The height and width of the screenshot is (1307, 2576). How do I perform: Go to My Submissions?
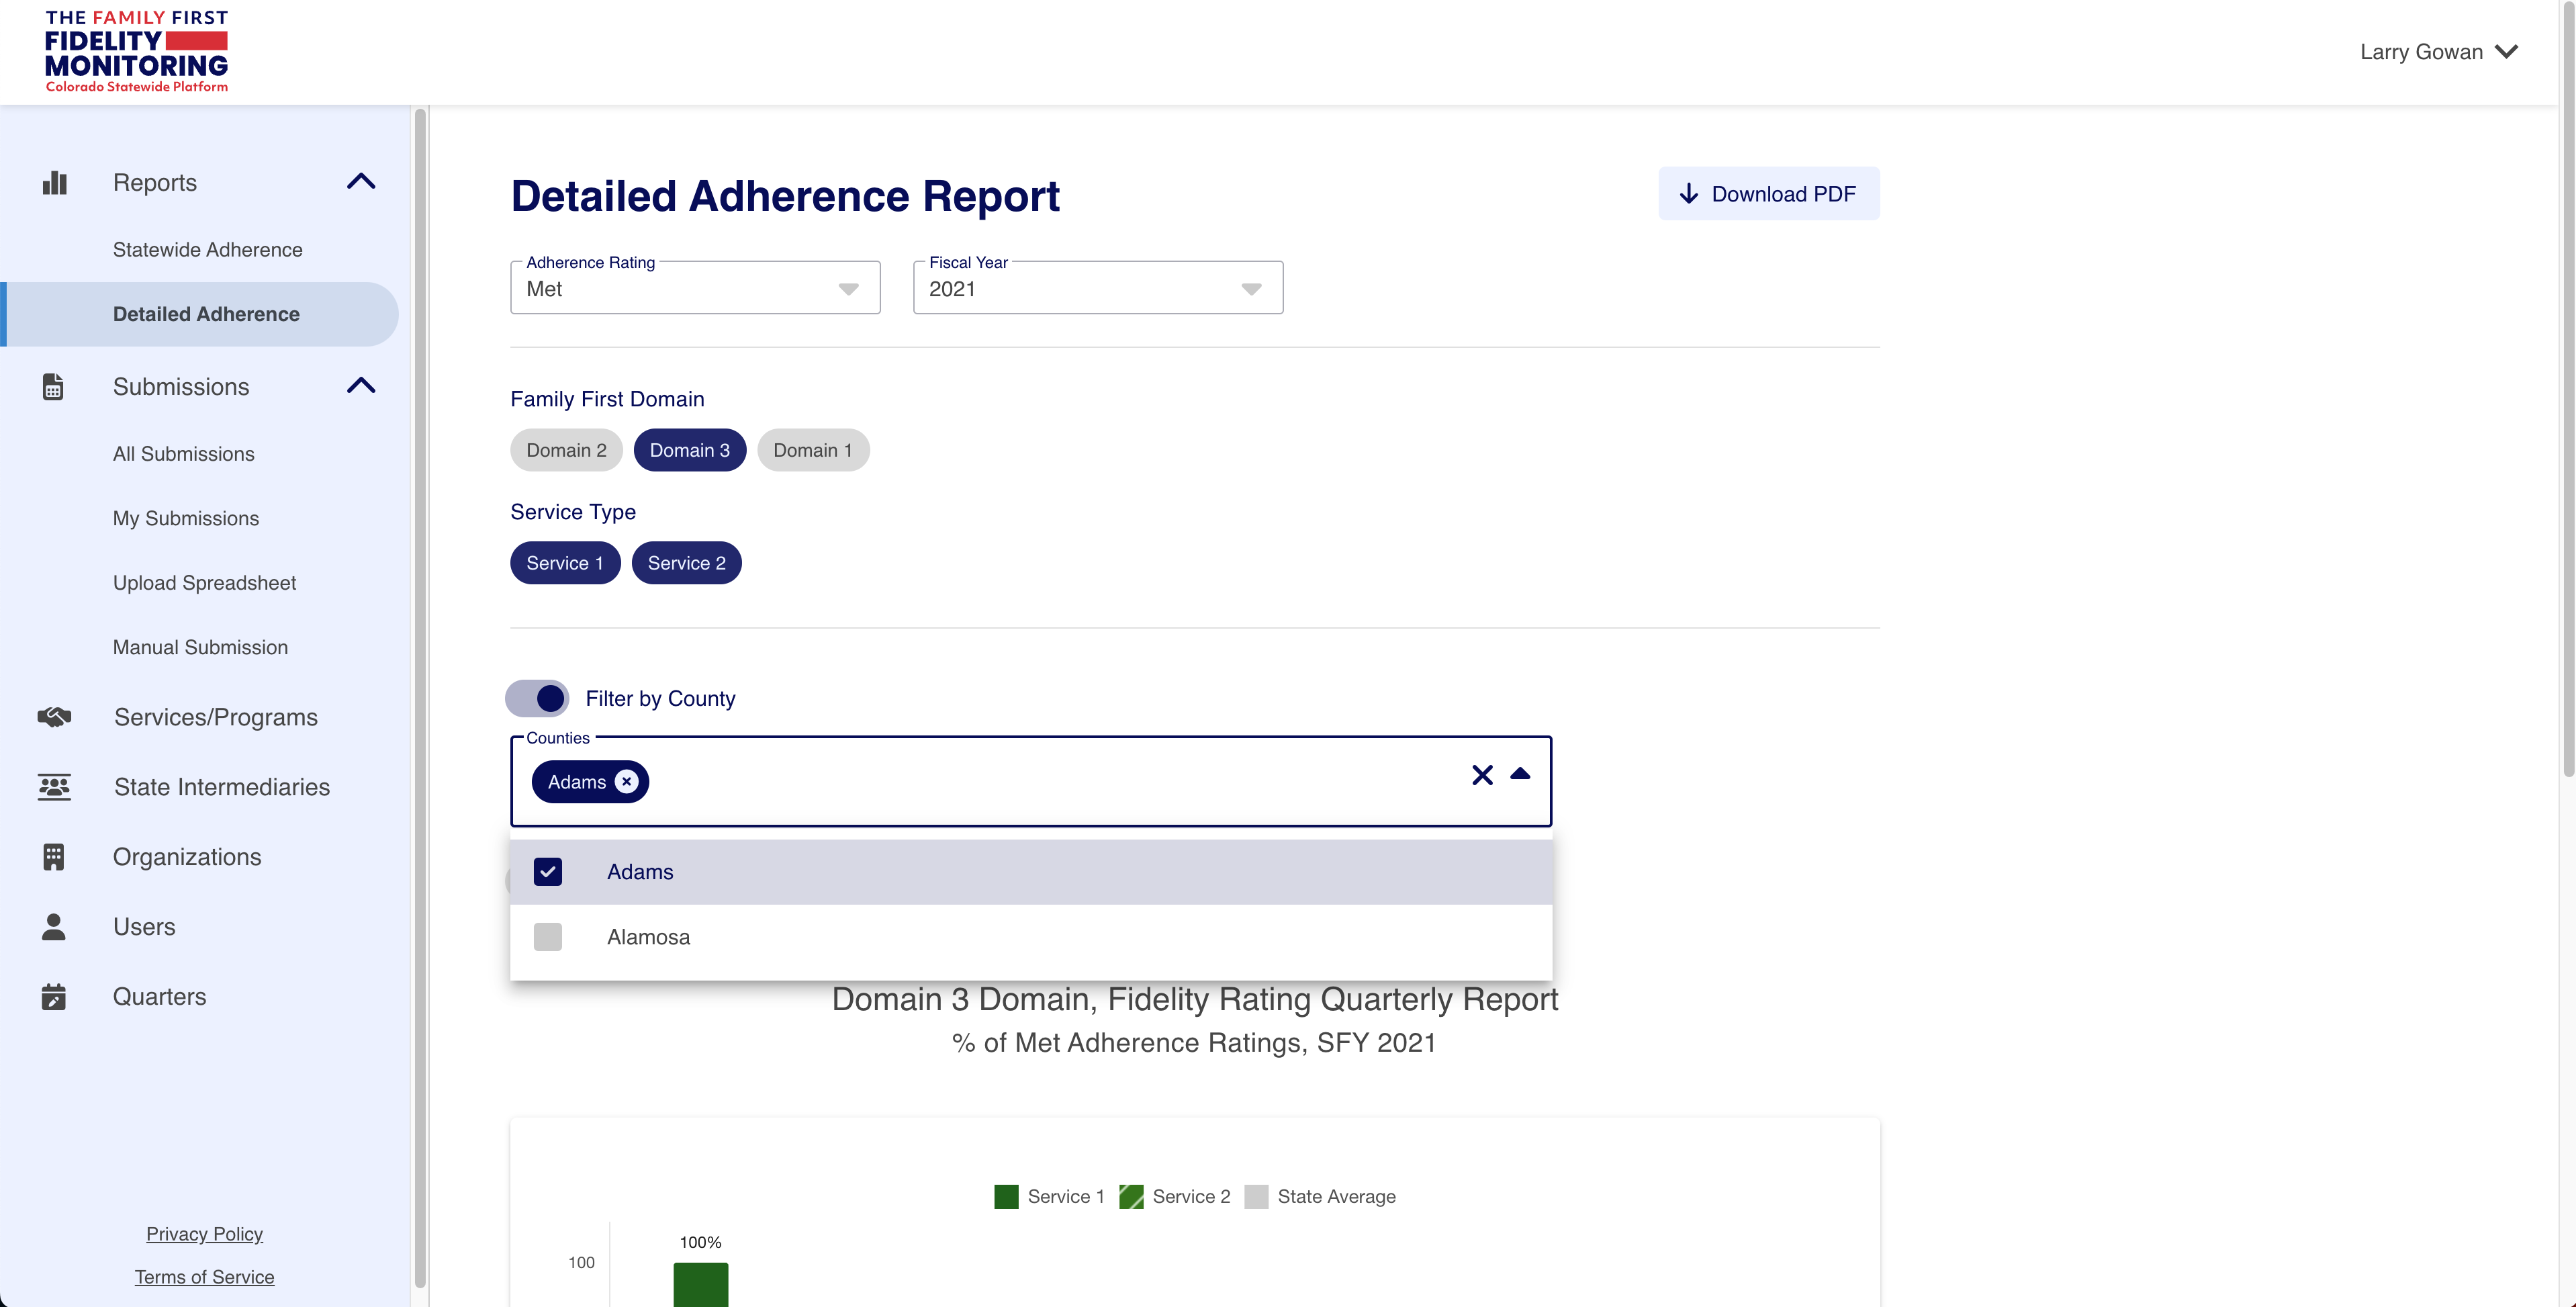coord(186,518)
